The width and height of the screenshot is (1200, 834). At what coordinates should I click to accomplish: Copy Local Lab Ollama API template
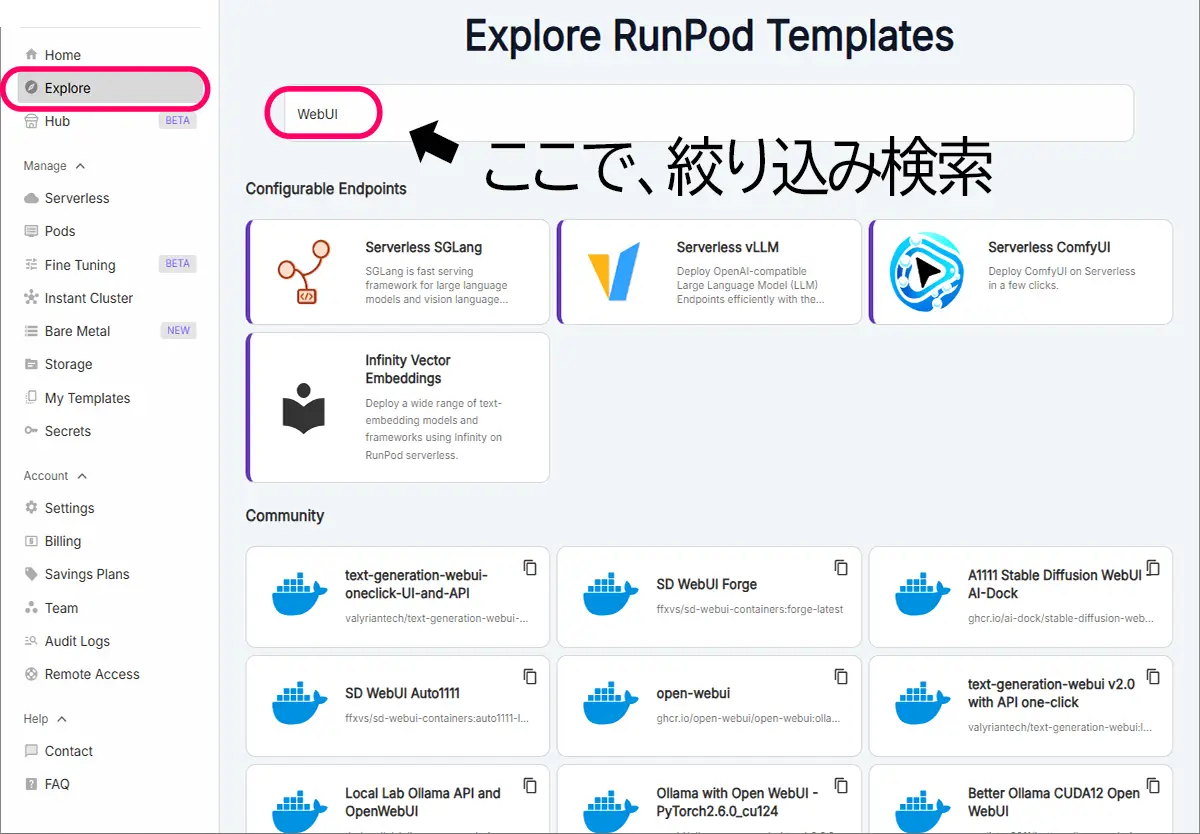pyautogui.click(x=530, y=785)
